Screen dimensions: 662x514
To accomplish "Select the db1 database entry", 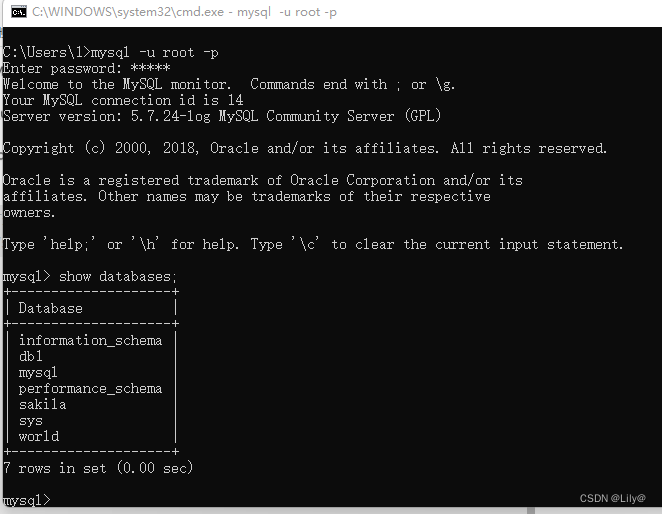I will (x=31, y=356).
